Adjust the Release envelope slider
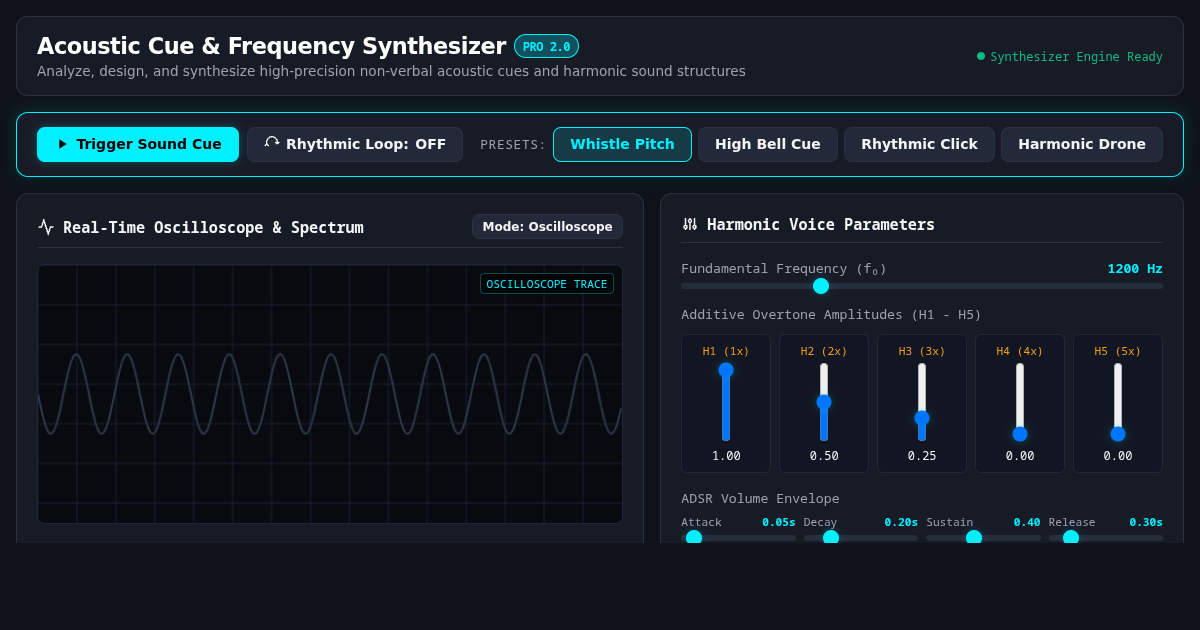The width and height of the screenshot is (1200, 630). (1106, 537)
